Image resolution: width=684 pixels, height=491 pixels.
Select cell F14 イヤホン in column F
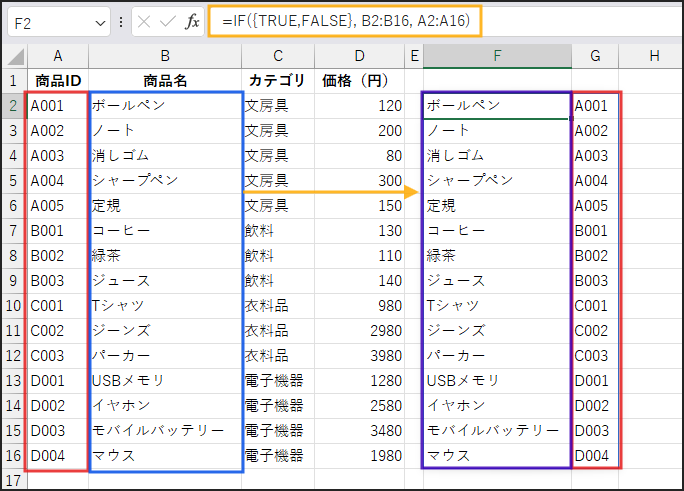[497, 406]
